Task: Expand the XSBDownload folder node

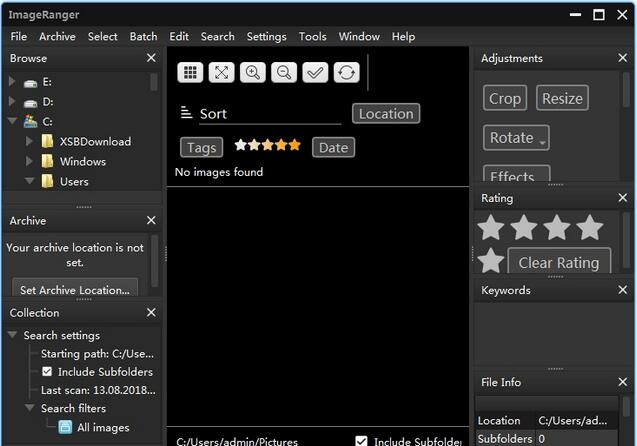Action: (29, 141)
